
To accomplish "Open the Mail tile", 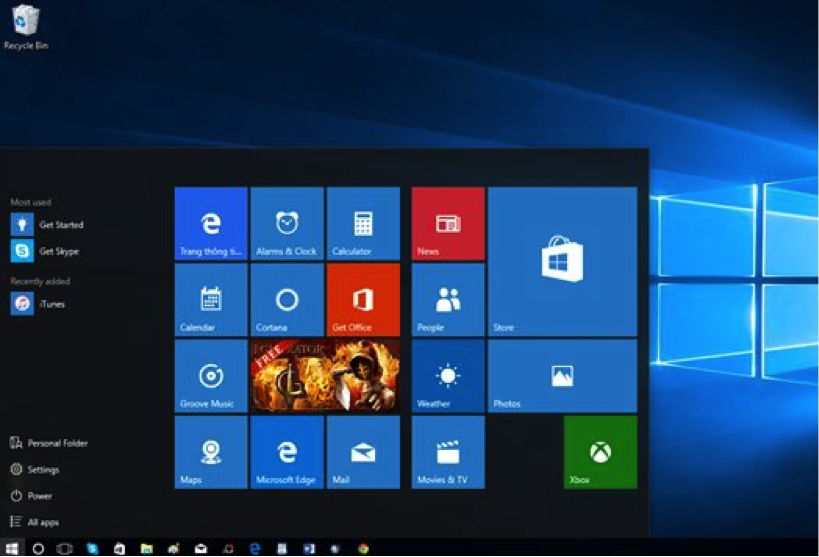I will [x=363, y=452].
